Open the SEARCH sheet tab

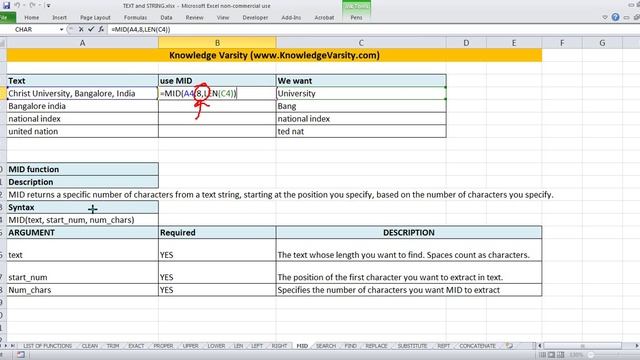pos(326,346)
